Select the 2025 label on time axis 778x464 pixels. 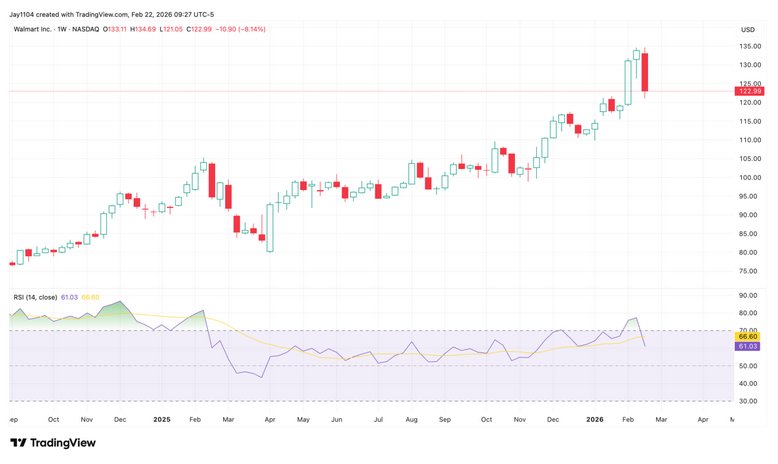click(x=162, y=422)
